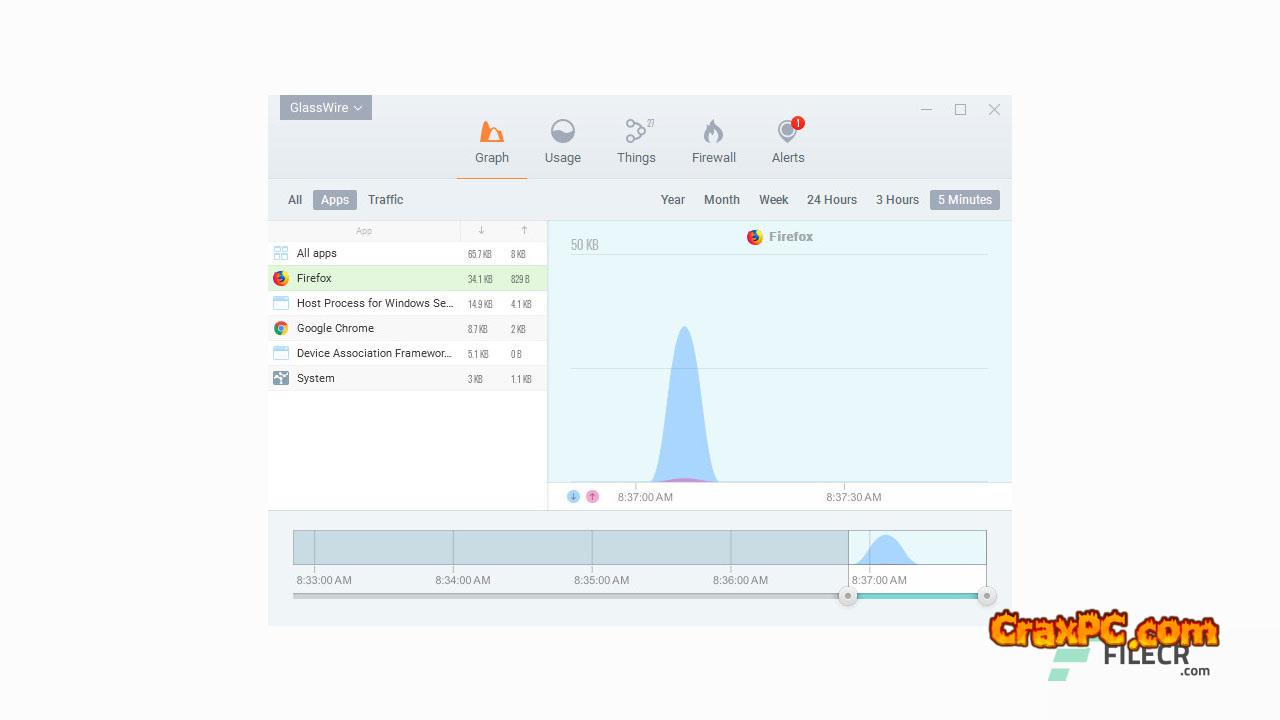Select Host Process for Windows Services row
This screenshot has height=720, width=1280.
coord(375,303)
